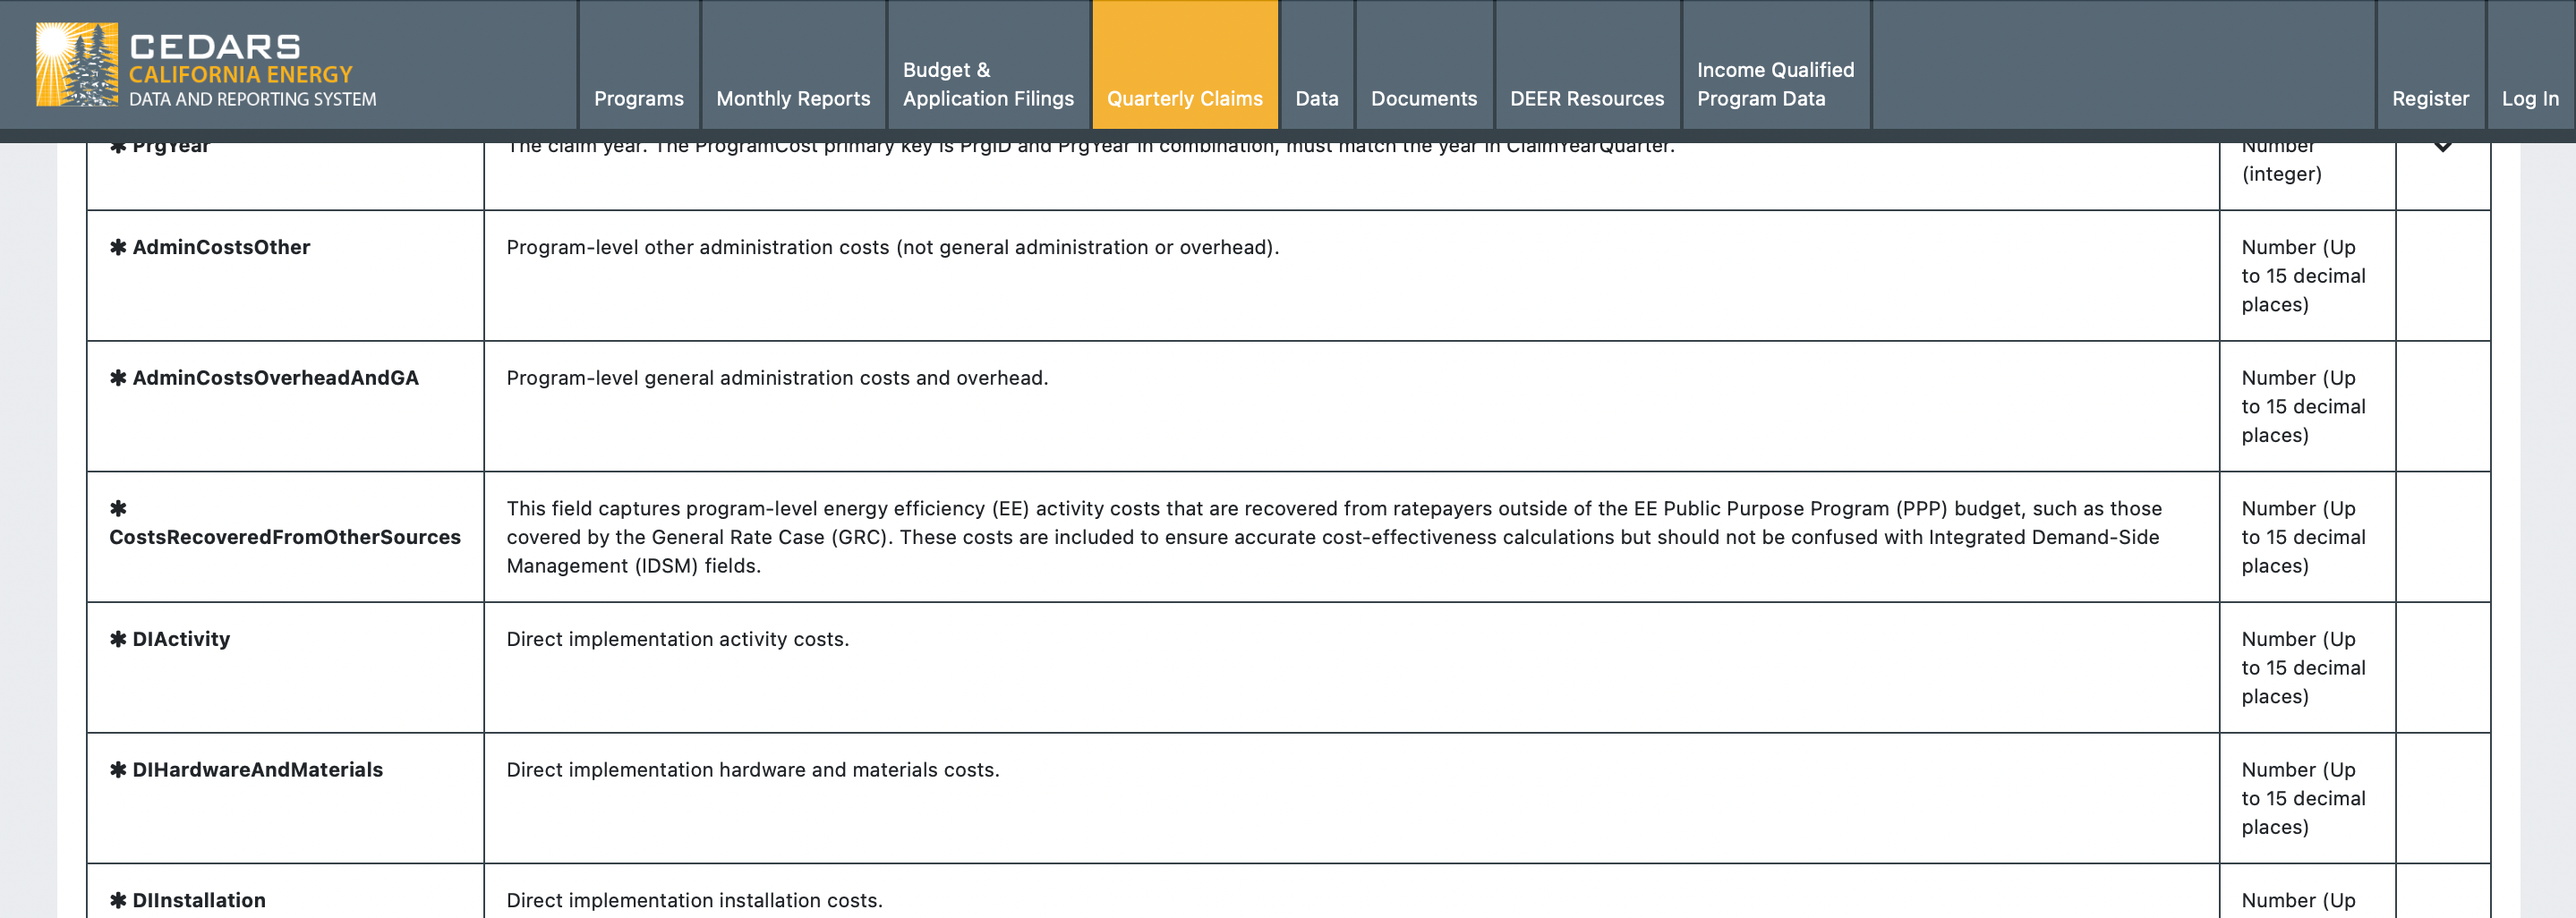
Task: Click the CostsRecoveredFromOtherSources description paragraph
Action: coord(1334,537)
